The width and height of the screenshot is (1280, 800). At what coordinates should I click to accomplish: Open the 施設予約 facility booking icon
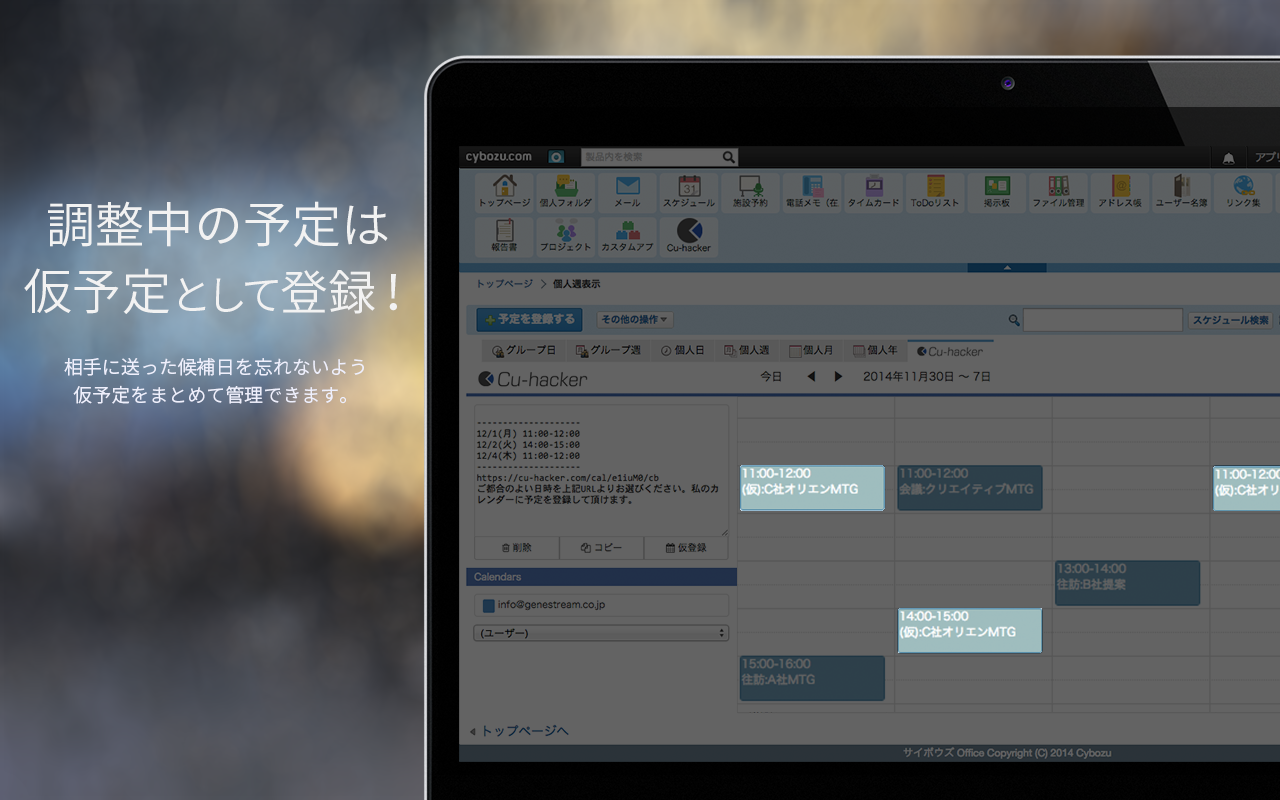pyautogui.click(x=750, y=192)
